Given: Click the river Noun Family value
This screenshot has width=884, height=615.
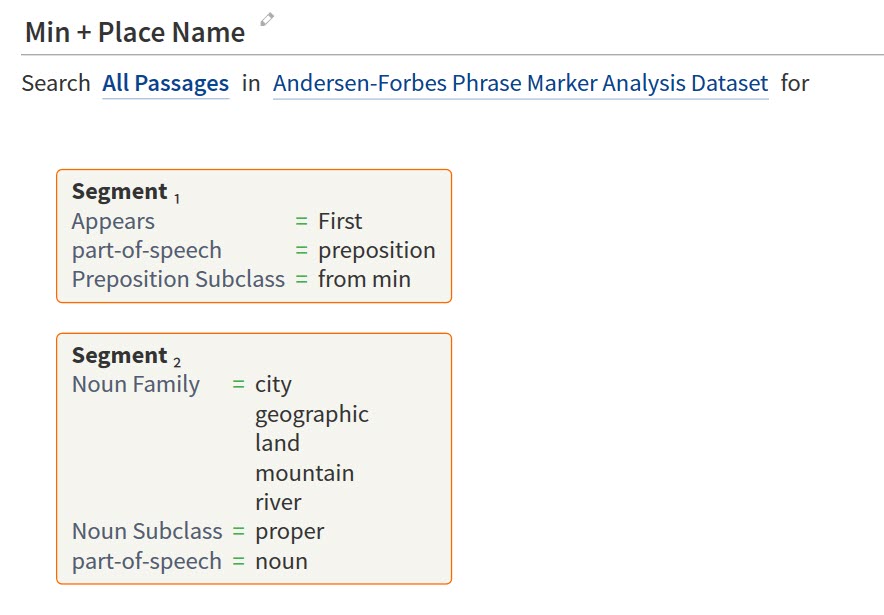Looking at the screenshot, I should tap(278, 502).
